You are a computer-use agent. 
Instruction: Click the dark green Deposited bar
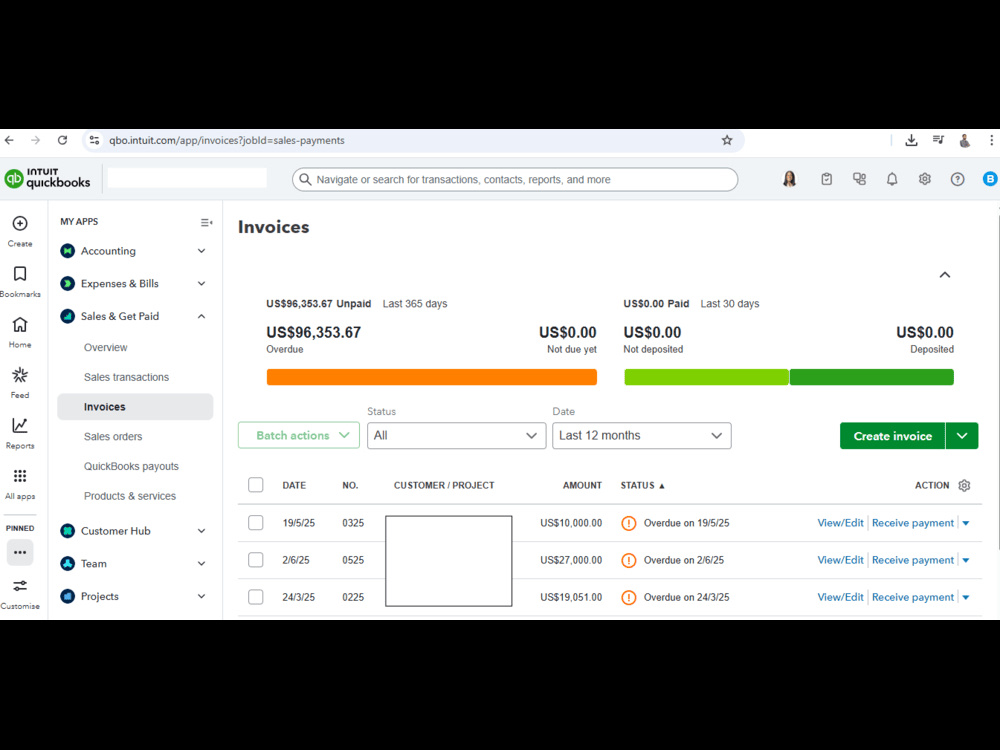pyautogui.click(x=872, y=377)
